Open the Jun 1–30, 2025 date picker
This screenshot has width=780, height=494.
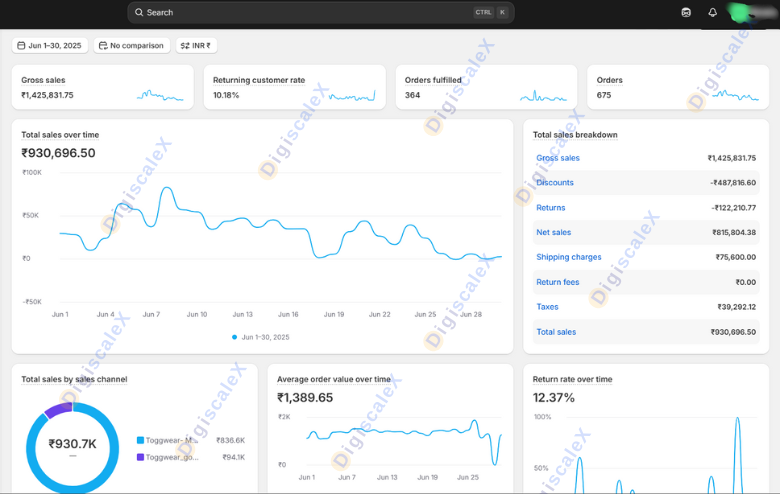[50, 45]
